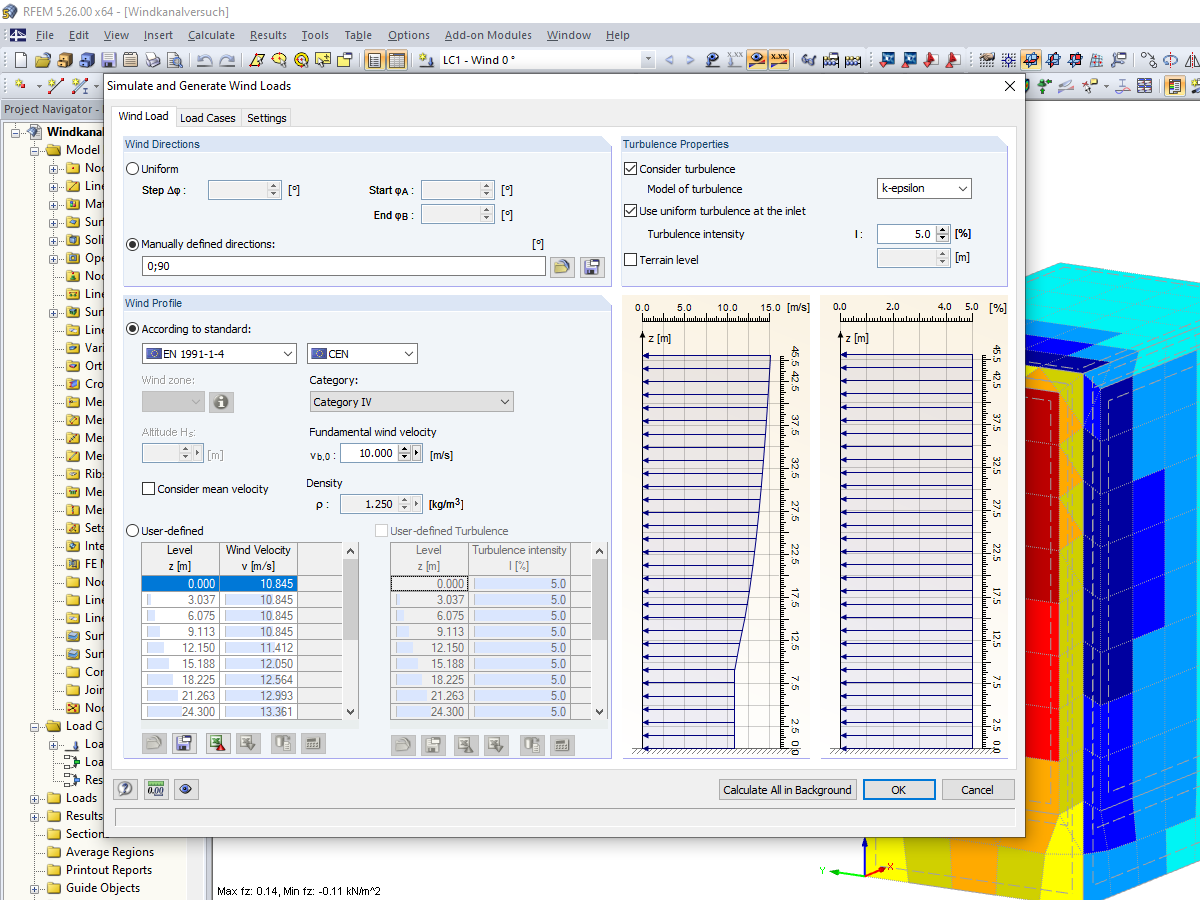
Task: Load wind directions from a file
Action: [562, 267]
